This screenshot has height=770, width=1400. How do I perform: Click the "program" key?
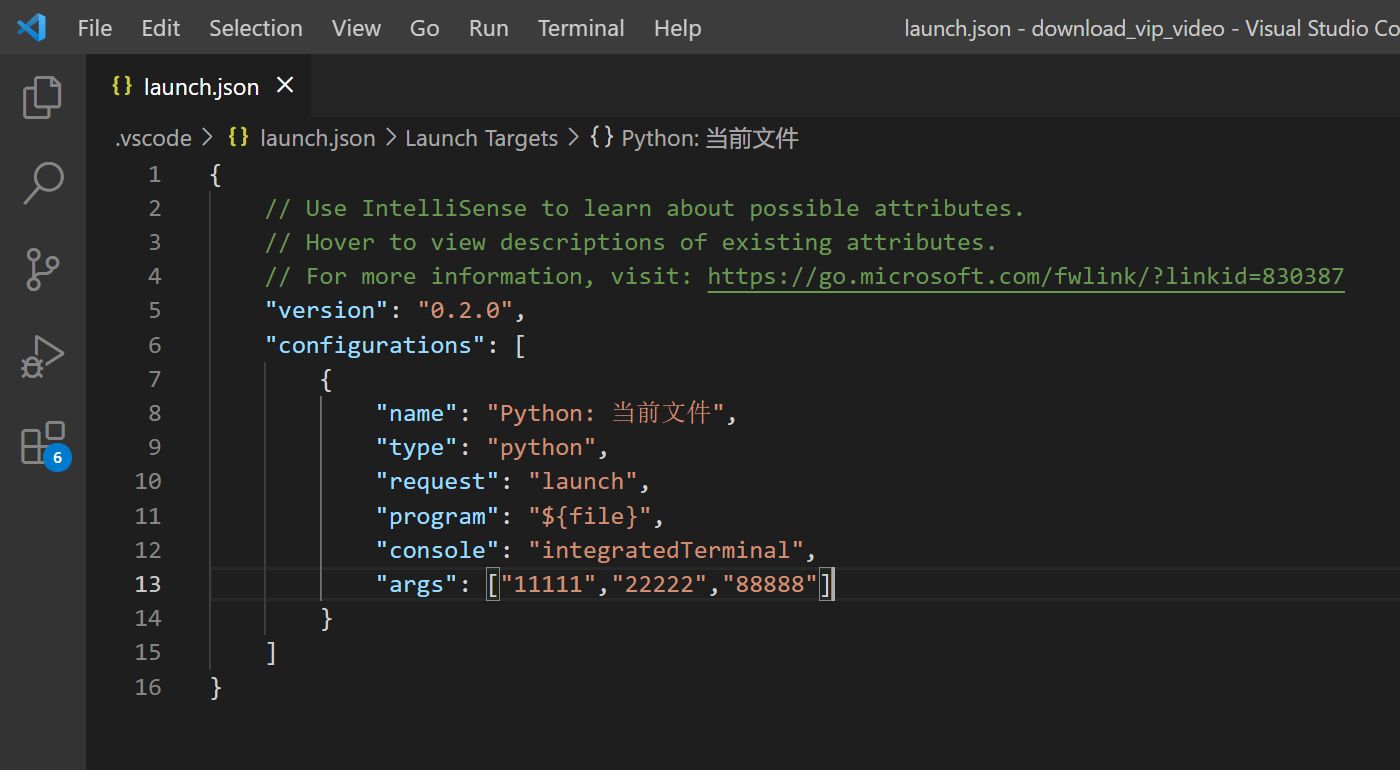437,516
